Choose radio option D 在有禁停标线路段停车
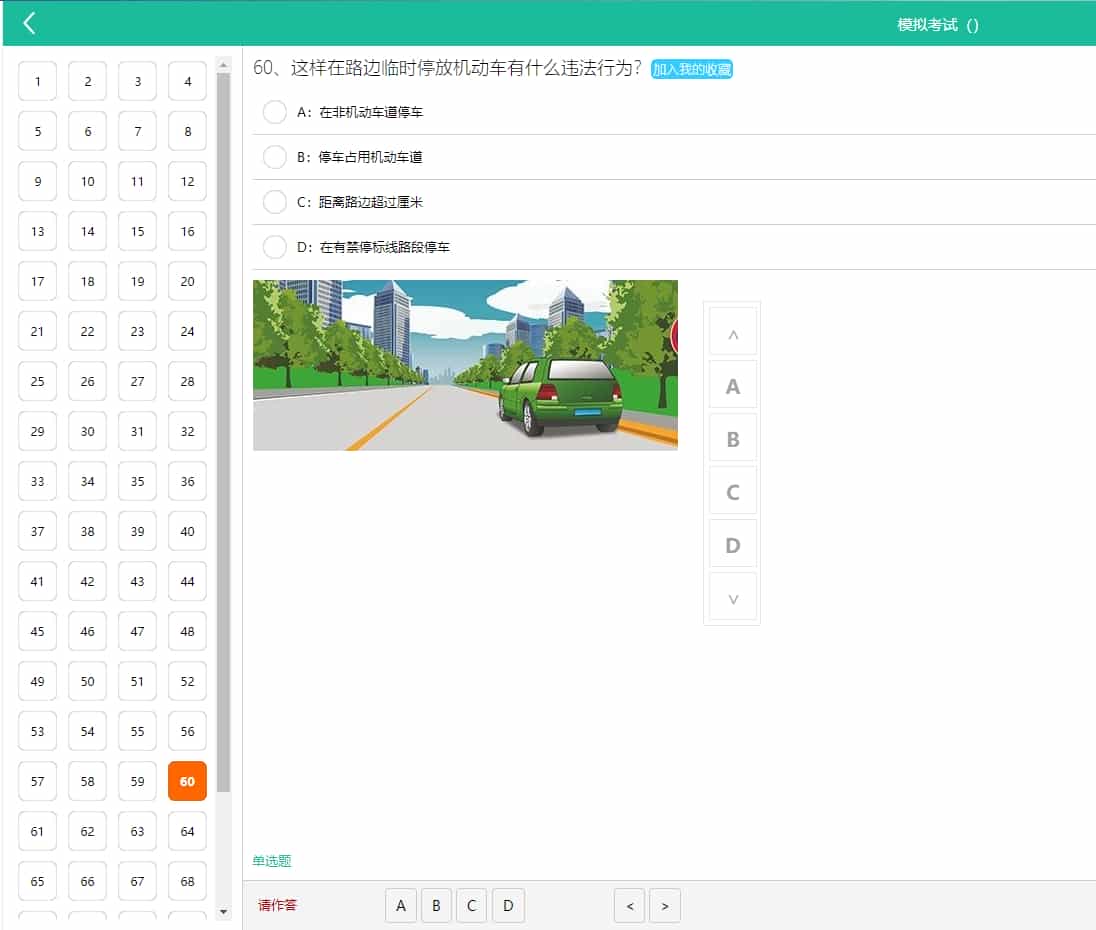 click(x=275, y=247)
